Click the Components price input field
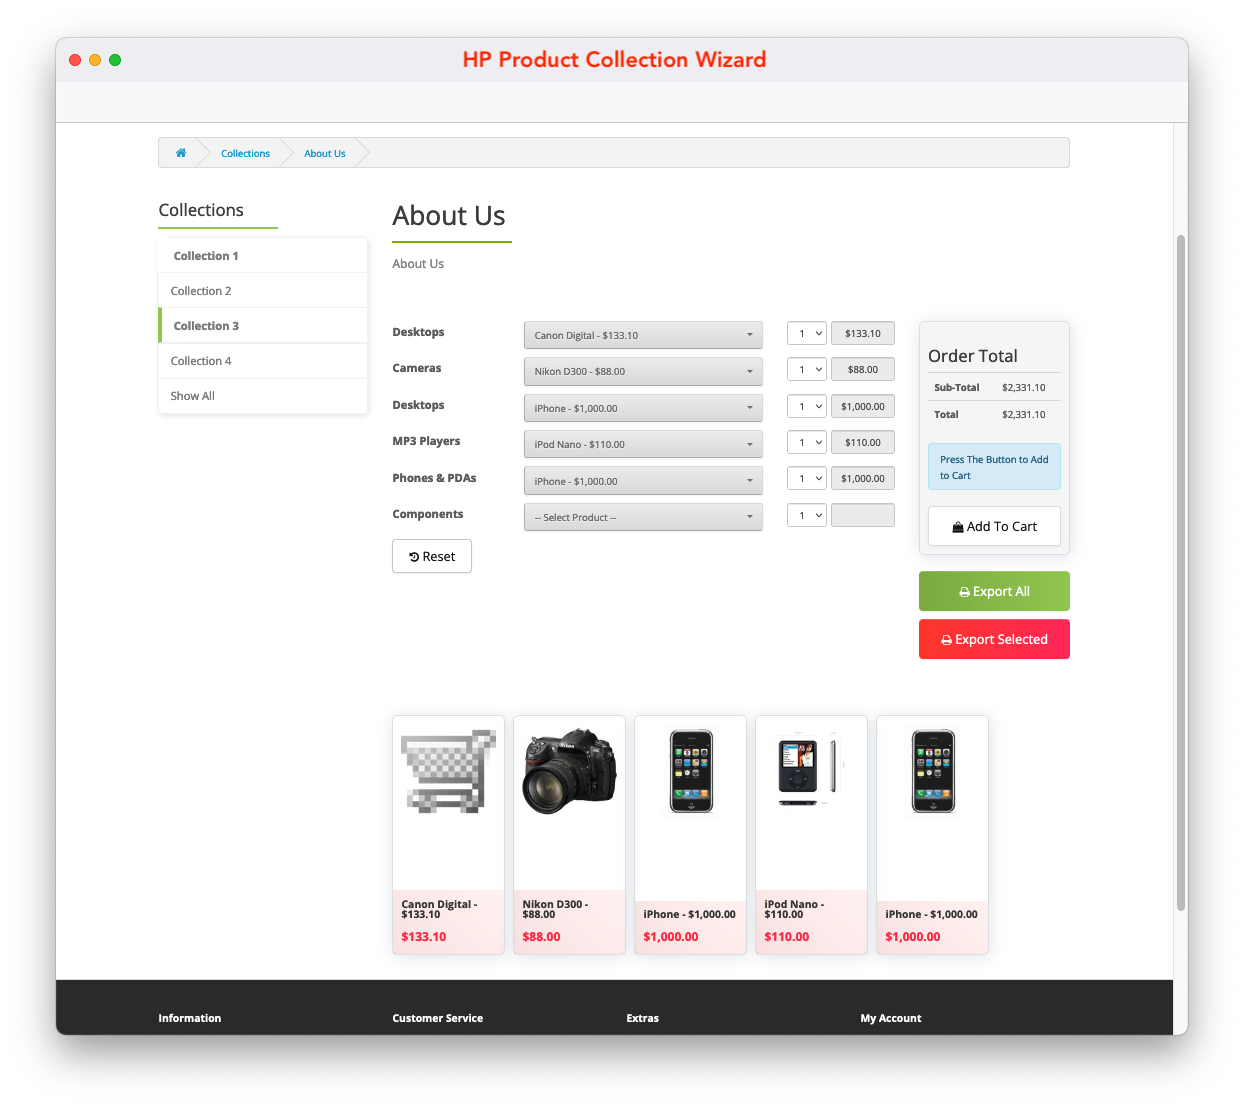This screenshot has height=1109, width=1244. pyautogui.click(x=862, y=516)
